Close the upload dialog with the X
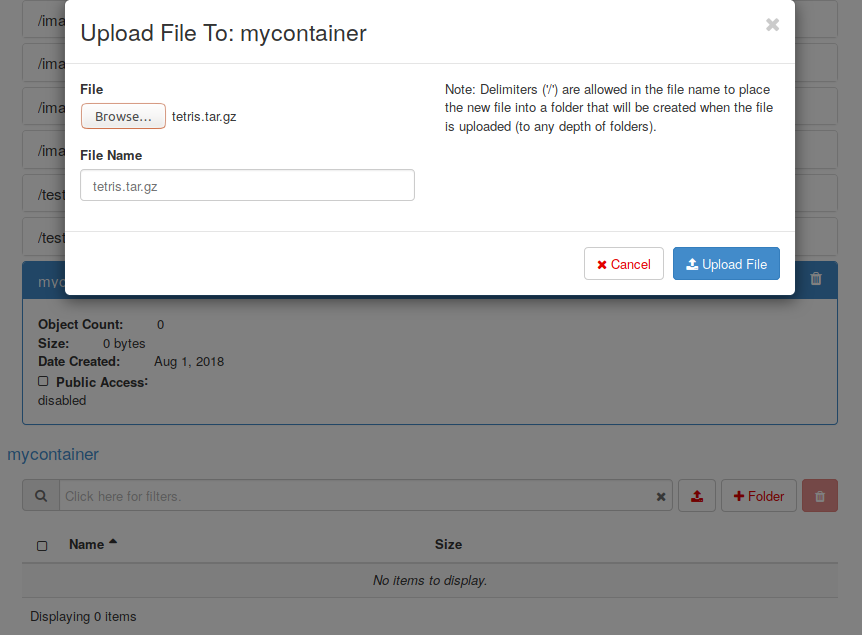This screenshot has width=862, height=635. click(x=772, y=25)
